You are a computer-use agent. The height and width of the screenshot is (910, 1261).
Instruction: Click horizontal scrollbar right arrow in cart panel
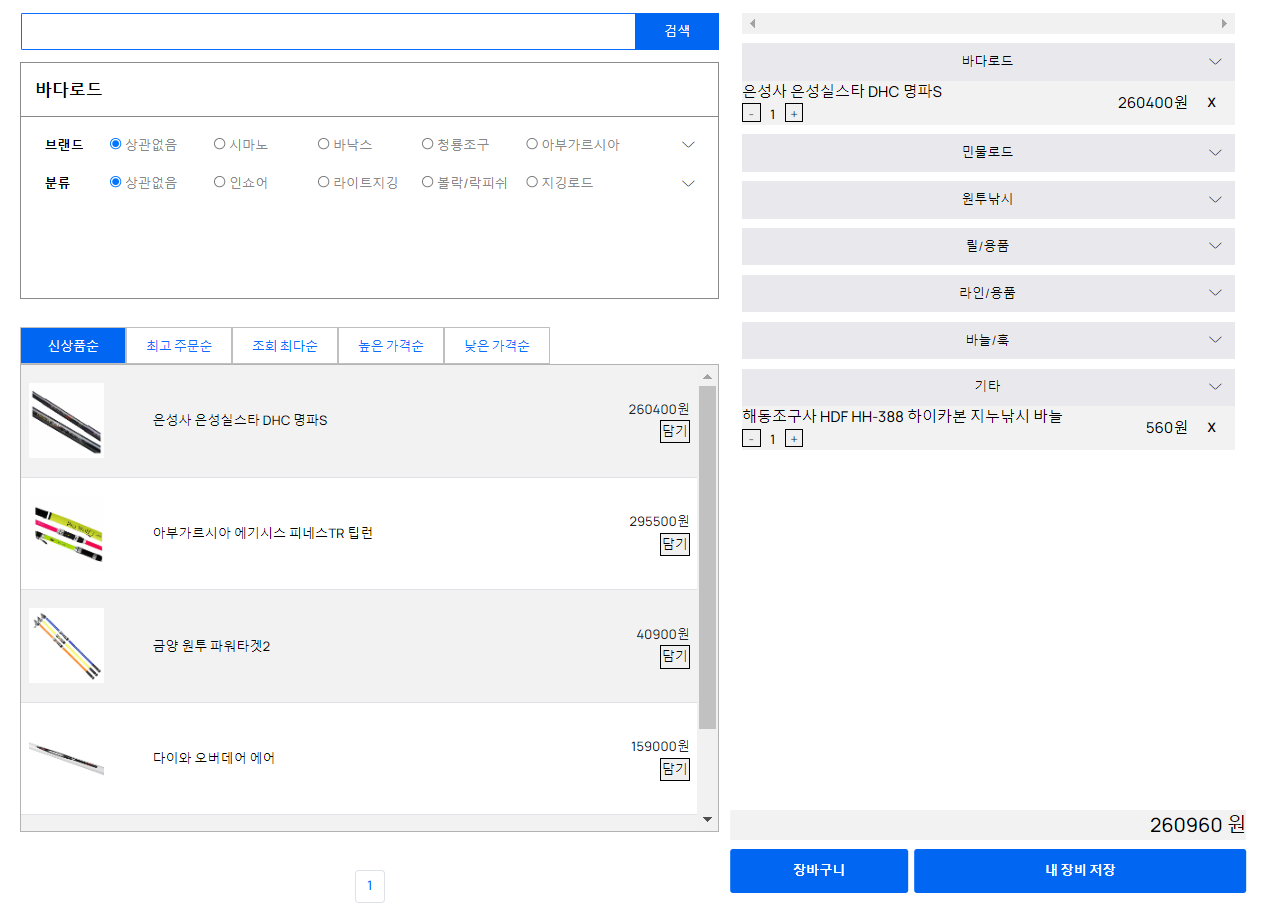point(1224,23)
